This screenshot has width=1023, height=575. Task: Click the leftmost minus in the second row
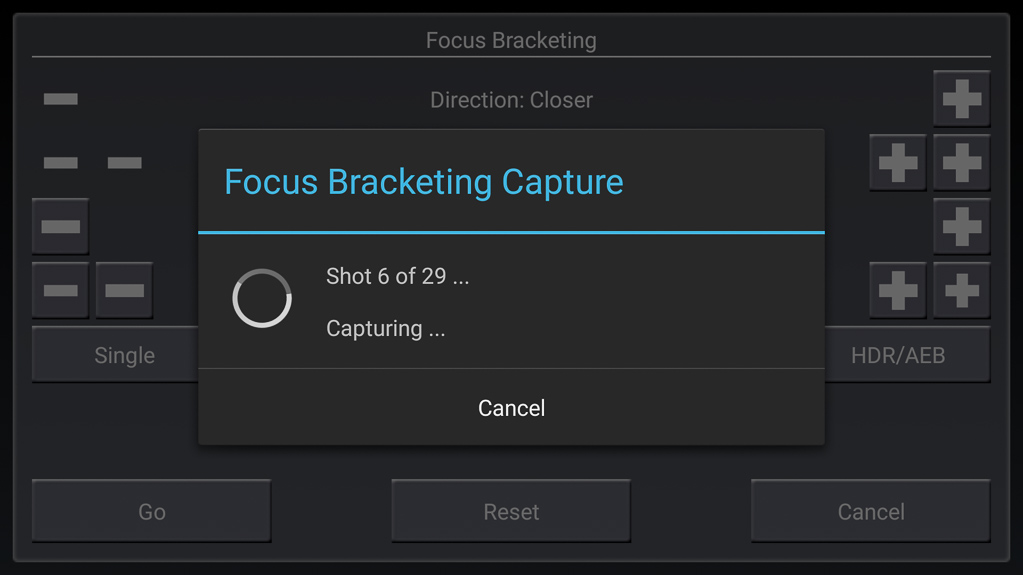point(61,163)
